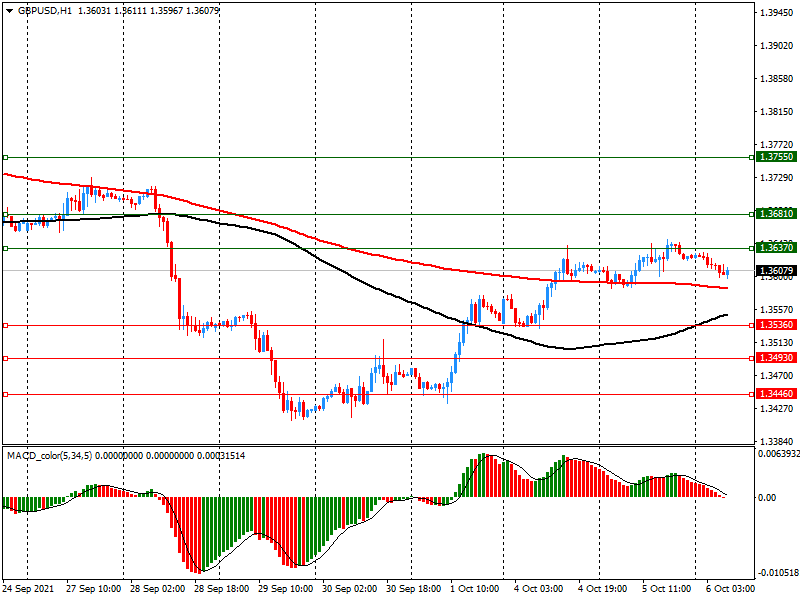Grab the left handle of 1.37550 line
The width and height of the screenshot is (800, 600).
point(6,158)
